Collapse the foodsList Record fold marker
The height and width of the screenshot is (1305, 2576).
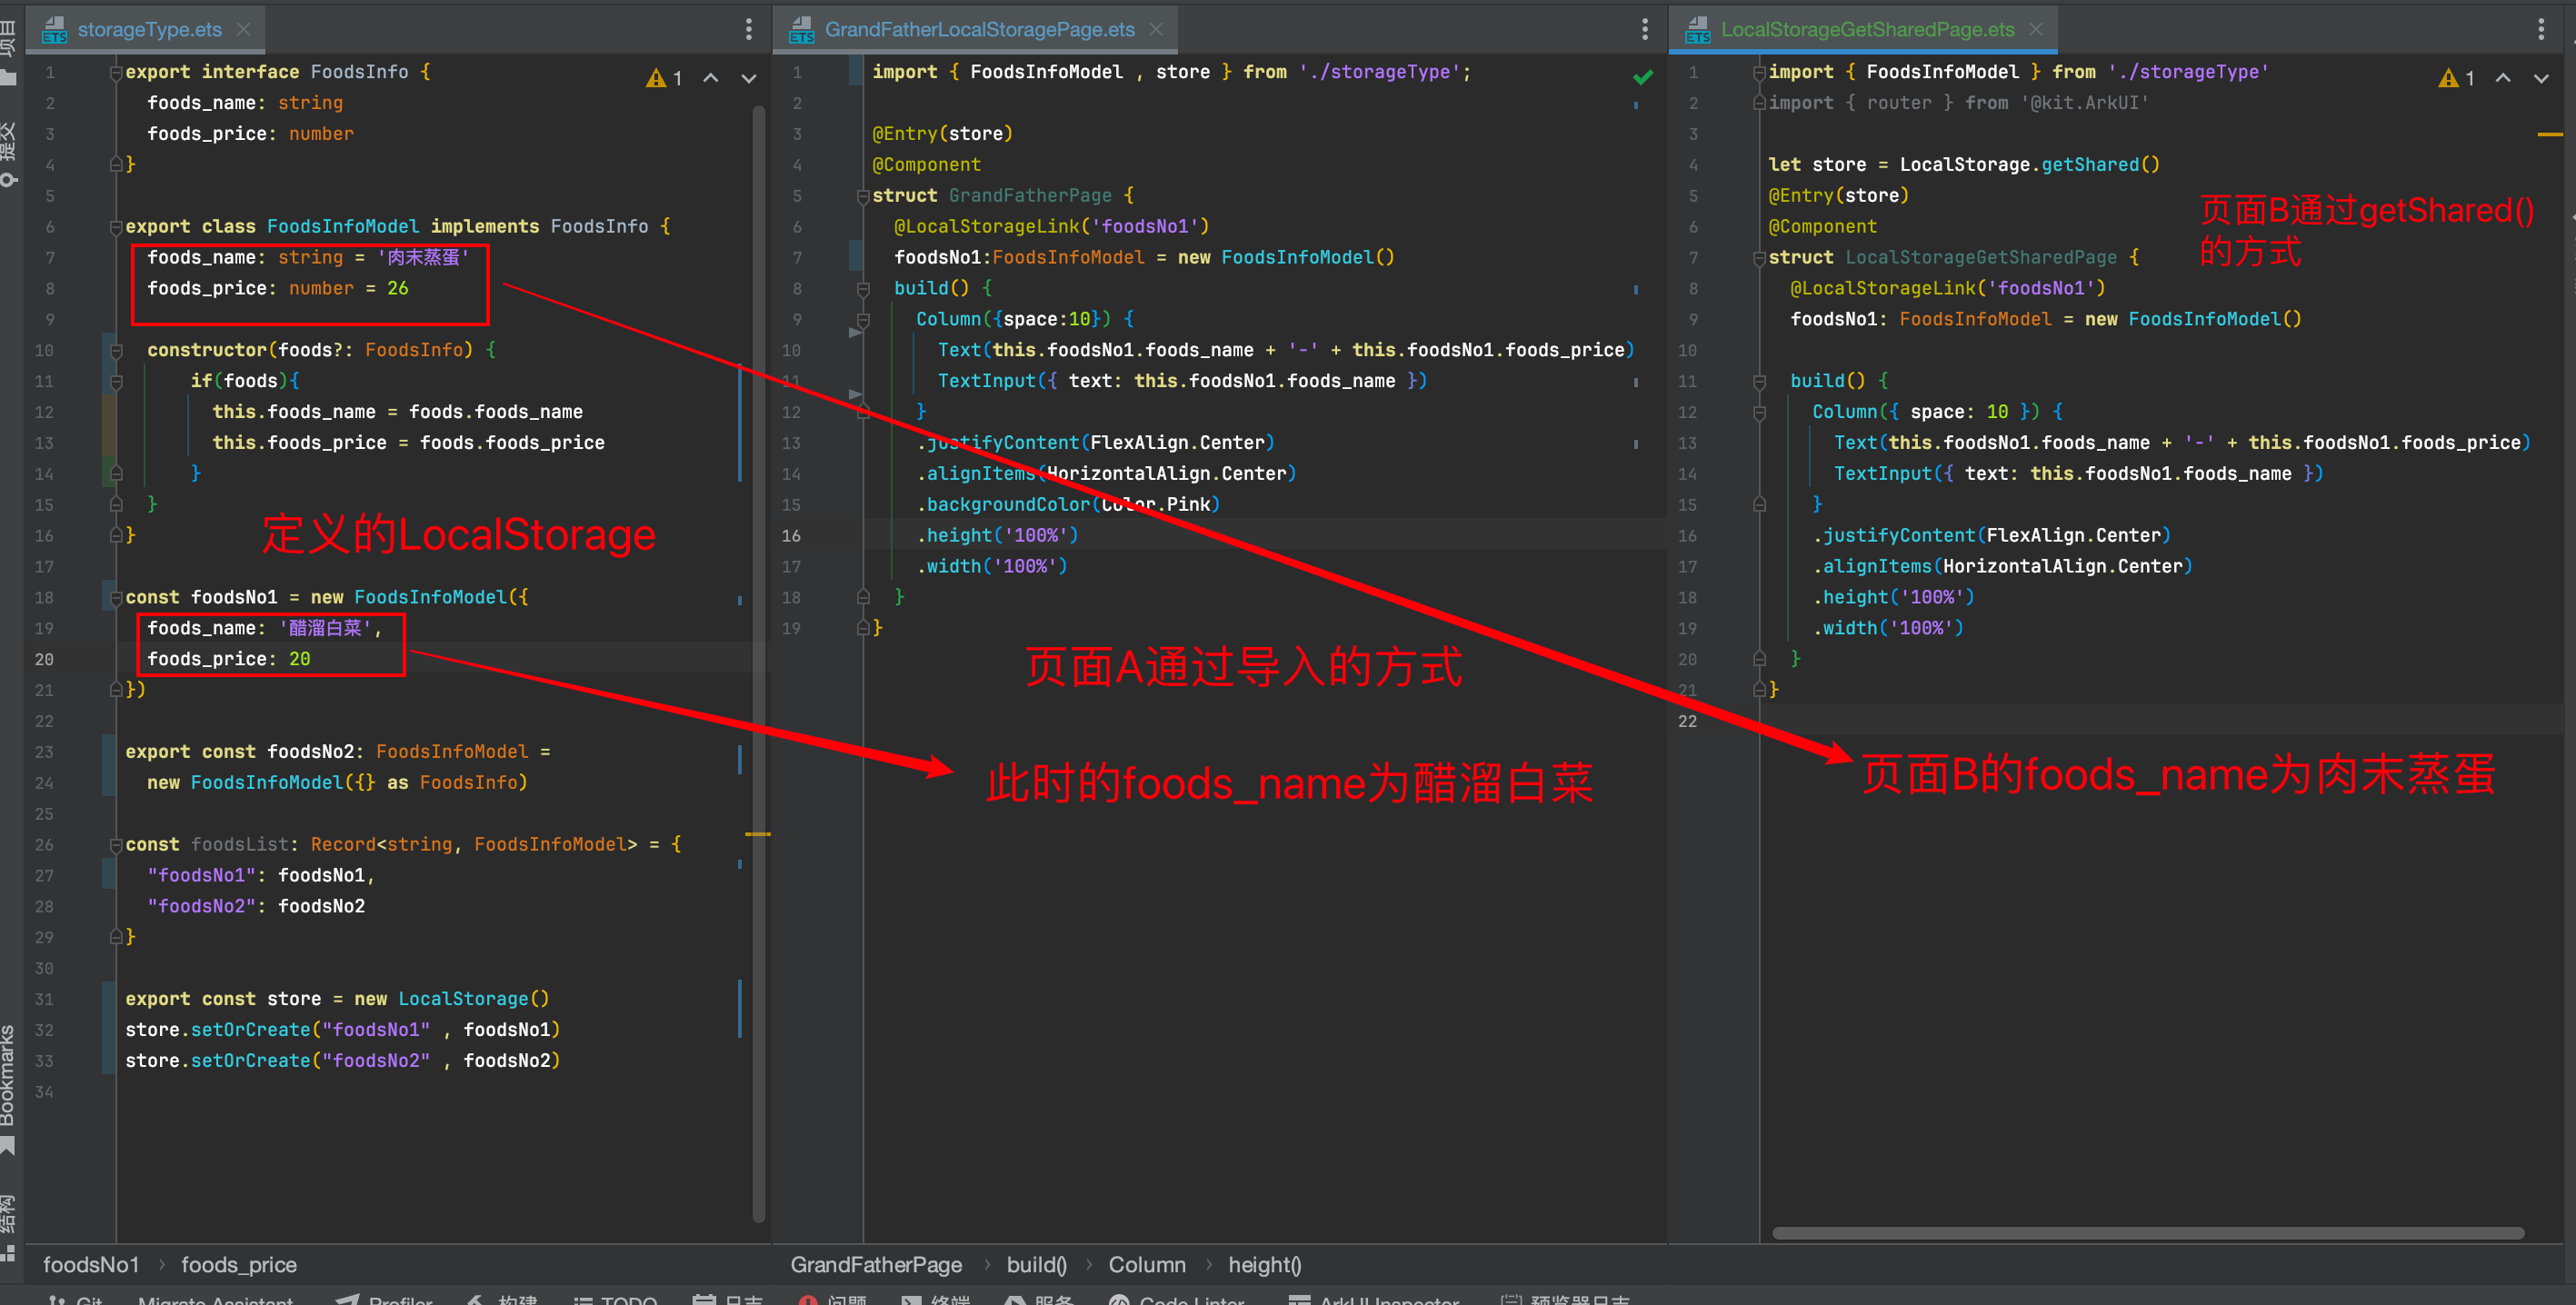pos(116,845)
